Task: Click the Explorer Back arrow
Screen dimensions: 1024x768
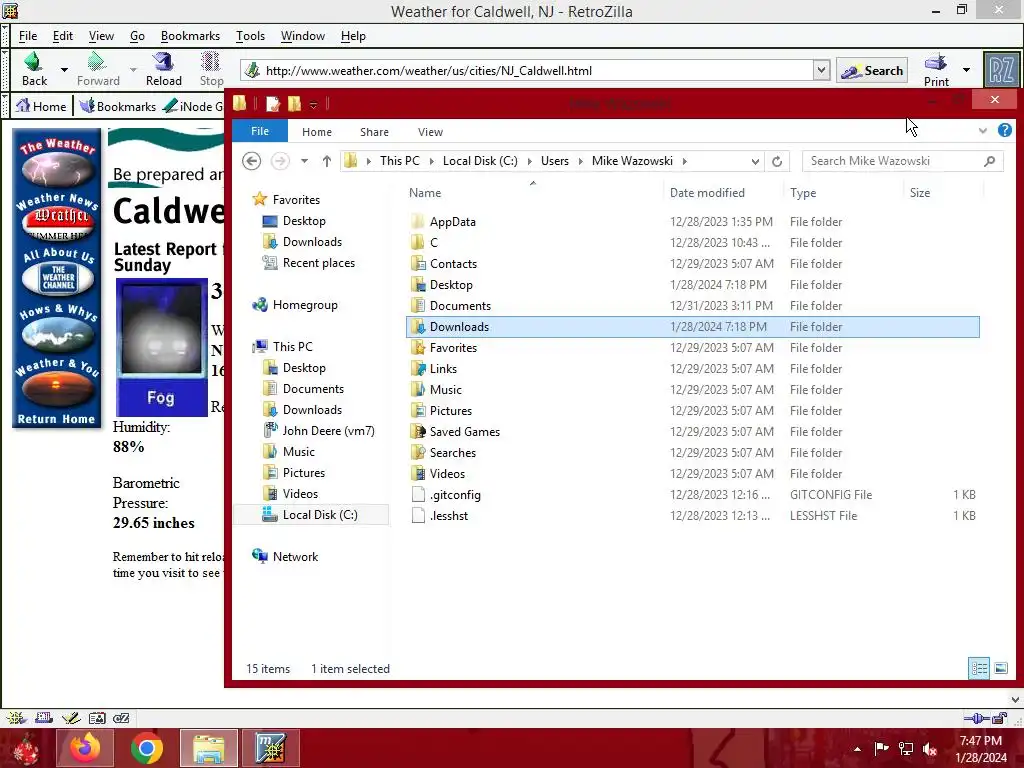Action: 251,161
